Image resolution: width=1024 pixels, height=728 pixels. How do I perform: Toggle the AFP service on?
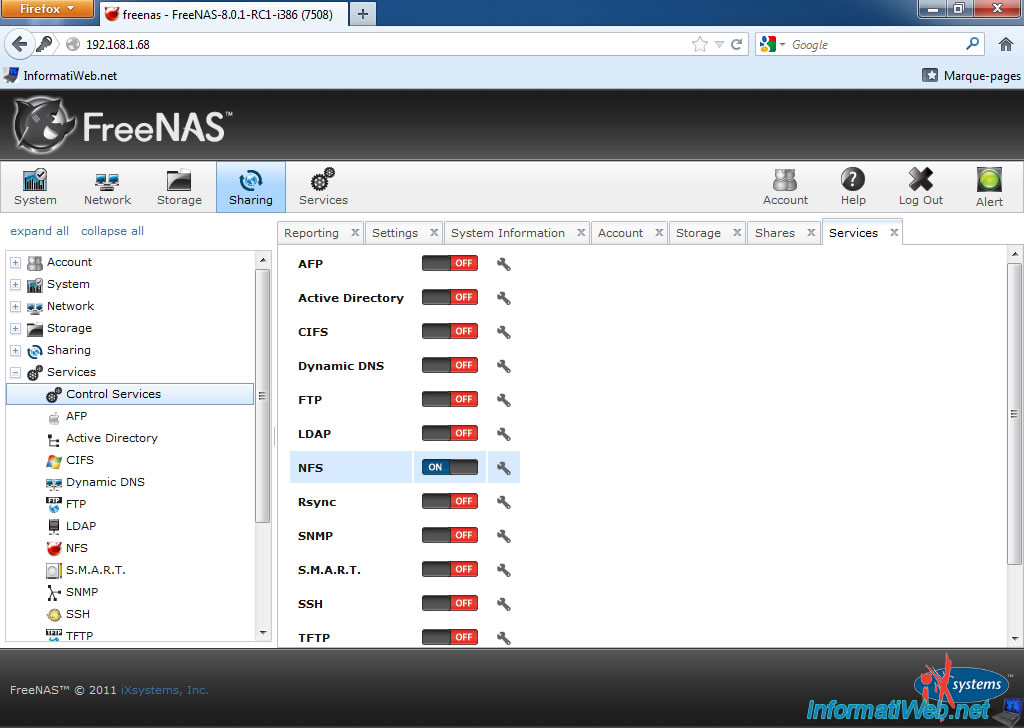point(449,263)
